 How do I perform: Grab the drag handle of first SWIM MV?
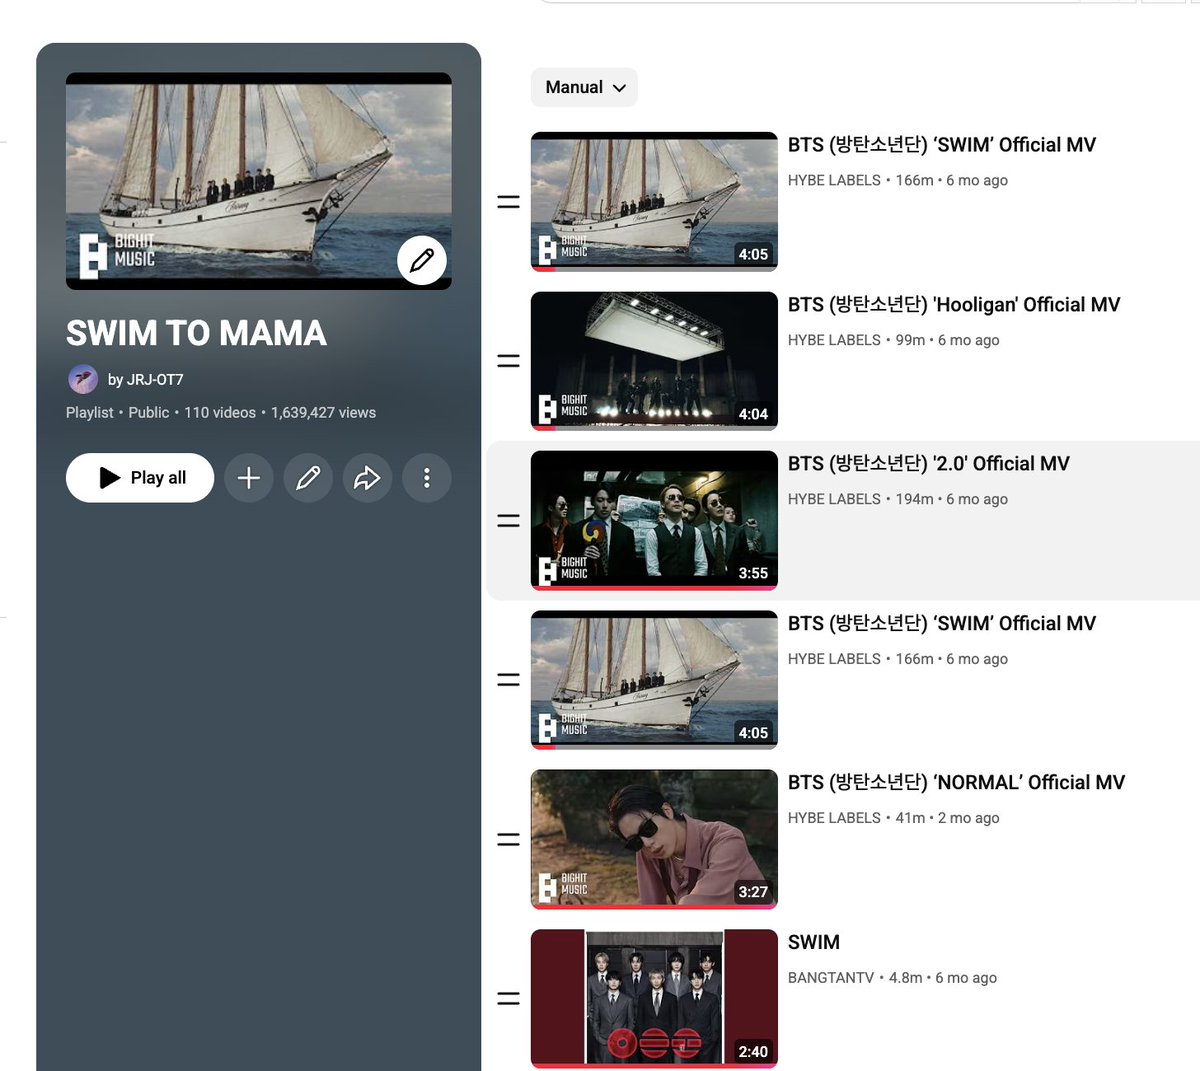509,201
